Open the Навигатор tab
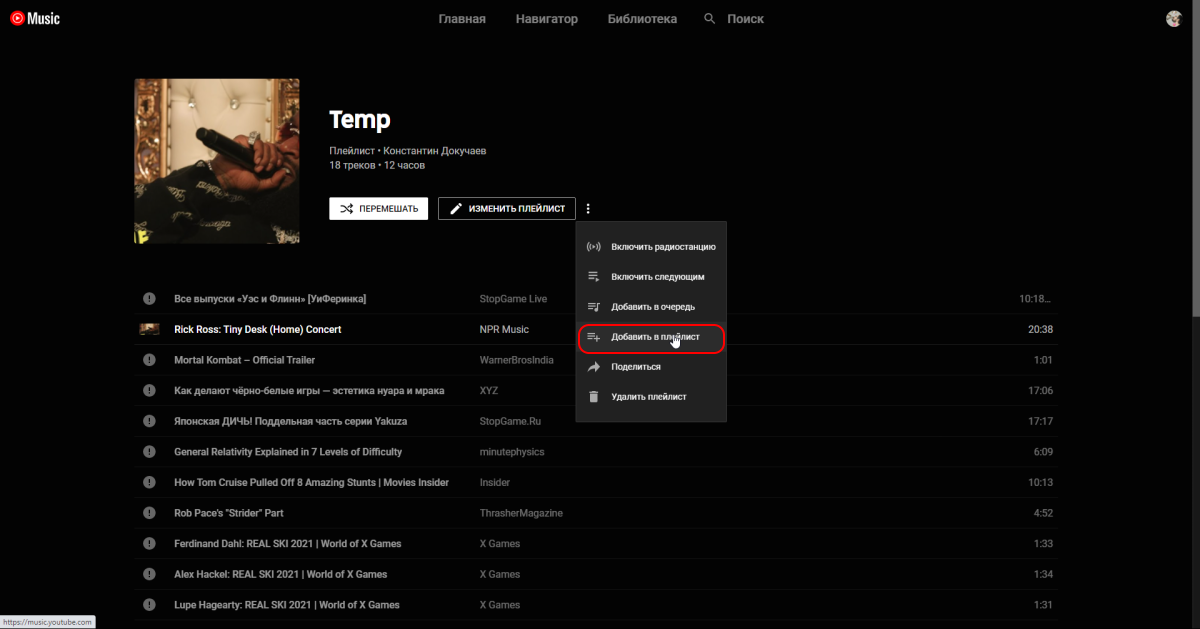 (x=547, y=18)
